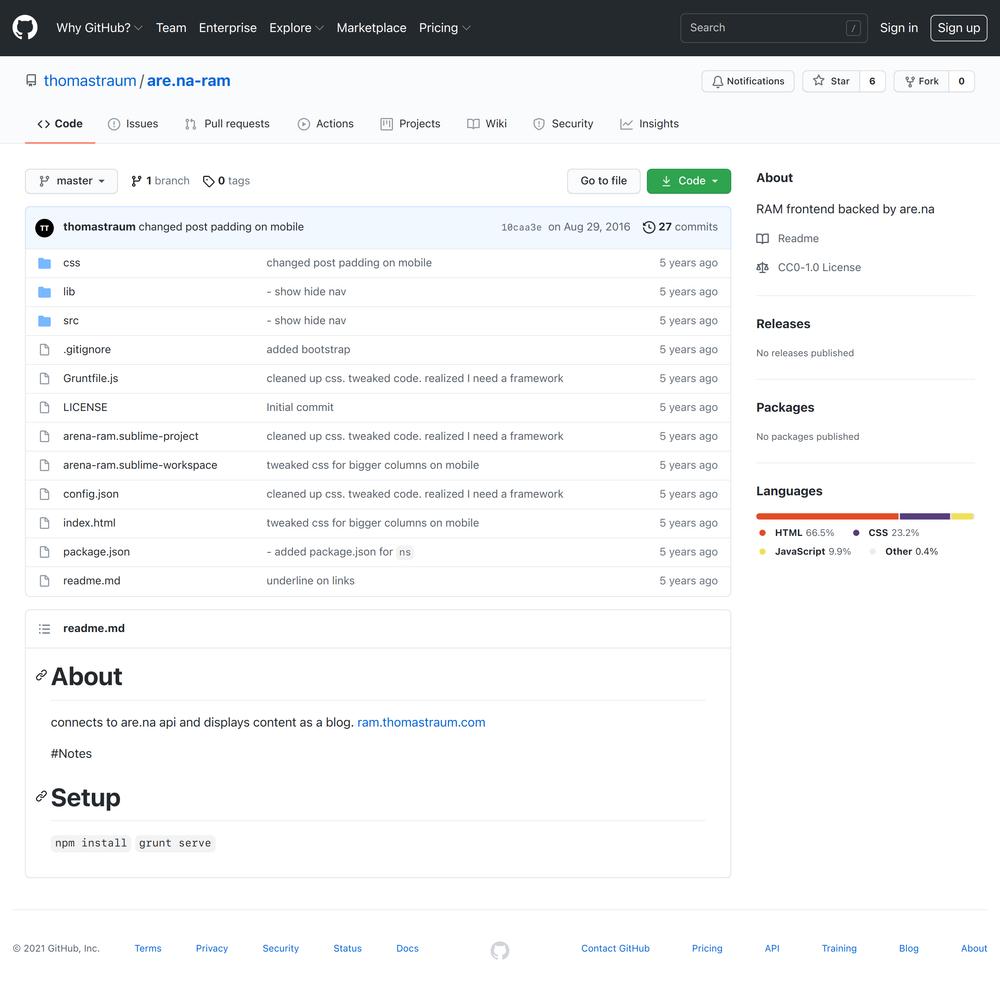Click the file icon for index.html
Image resolution: width=1000 pixels, height=1000 pixels.
[44, 523]
